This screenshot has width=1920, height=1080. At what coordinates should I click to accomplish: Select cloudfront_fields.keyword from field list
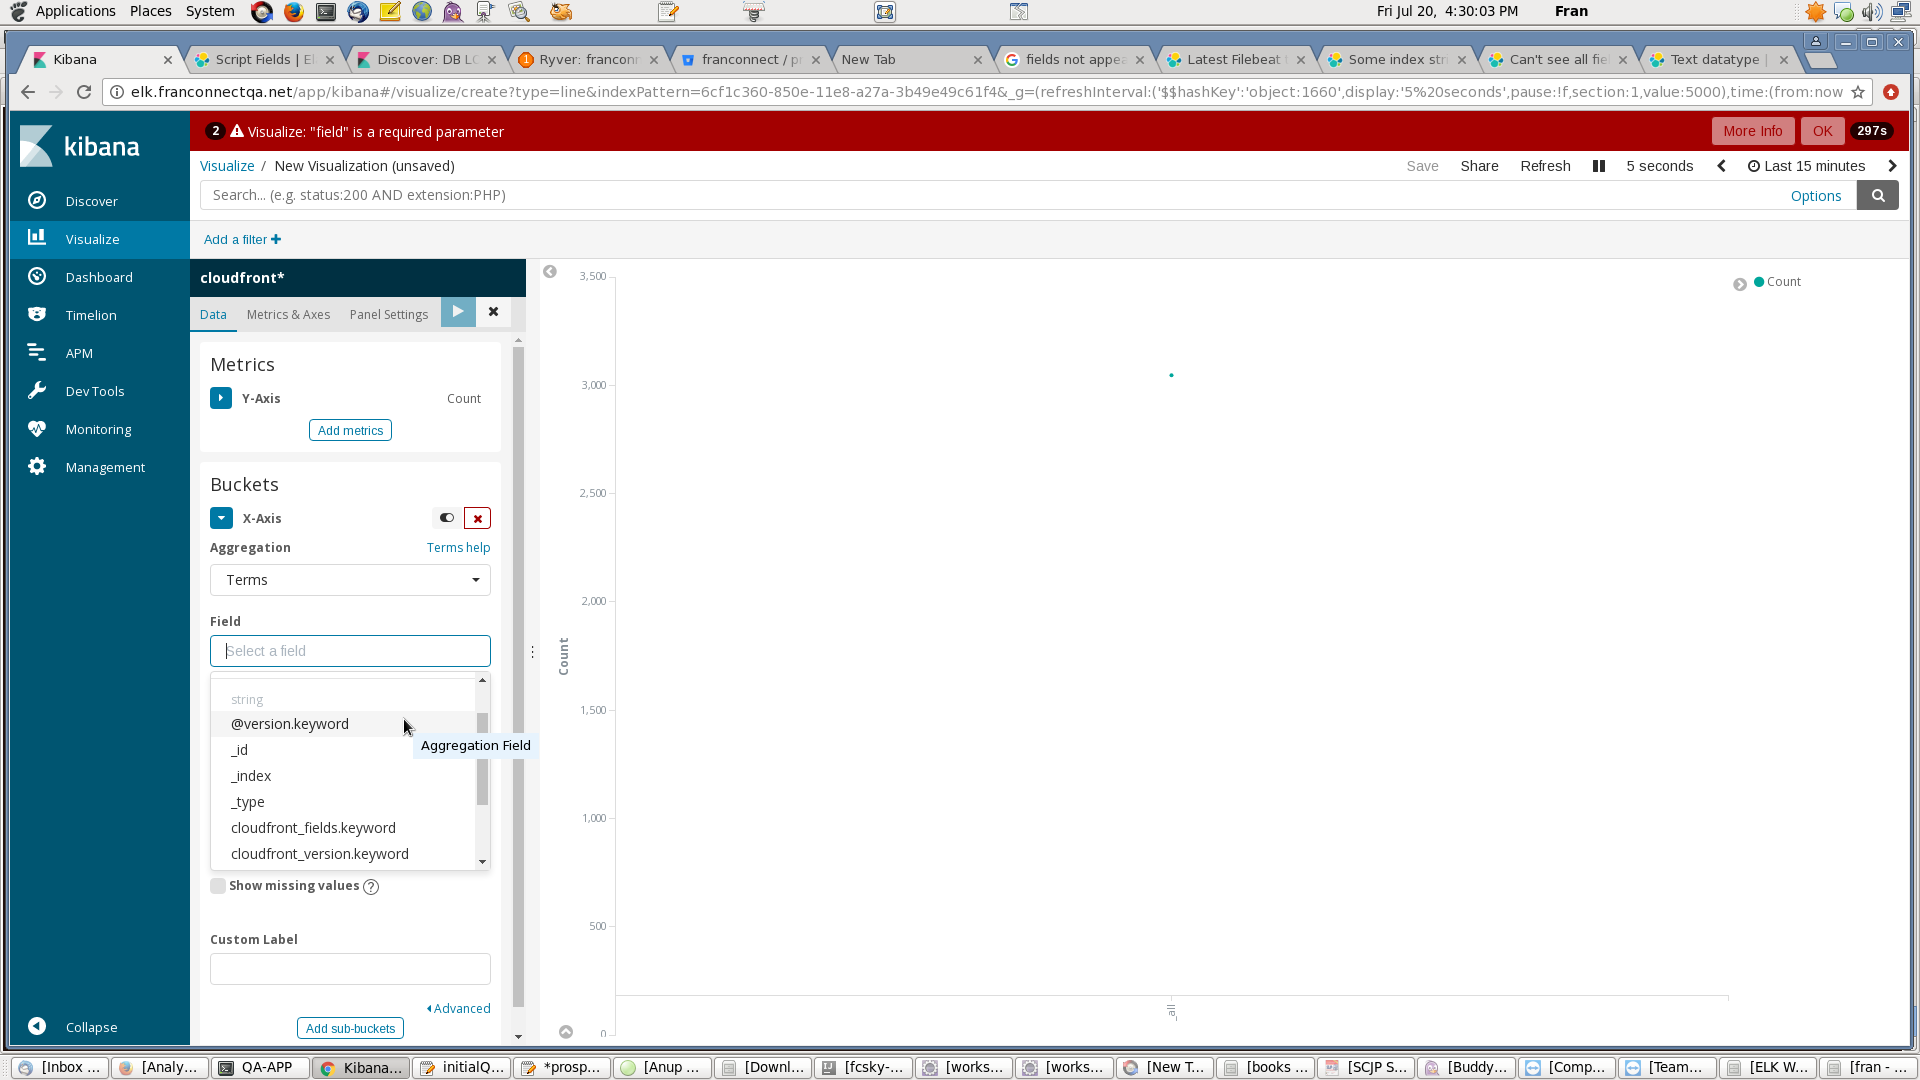click(313, 828)
